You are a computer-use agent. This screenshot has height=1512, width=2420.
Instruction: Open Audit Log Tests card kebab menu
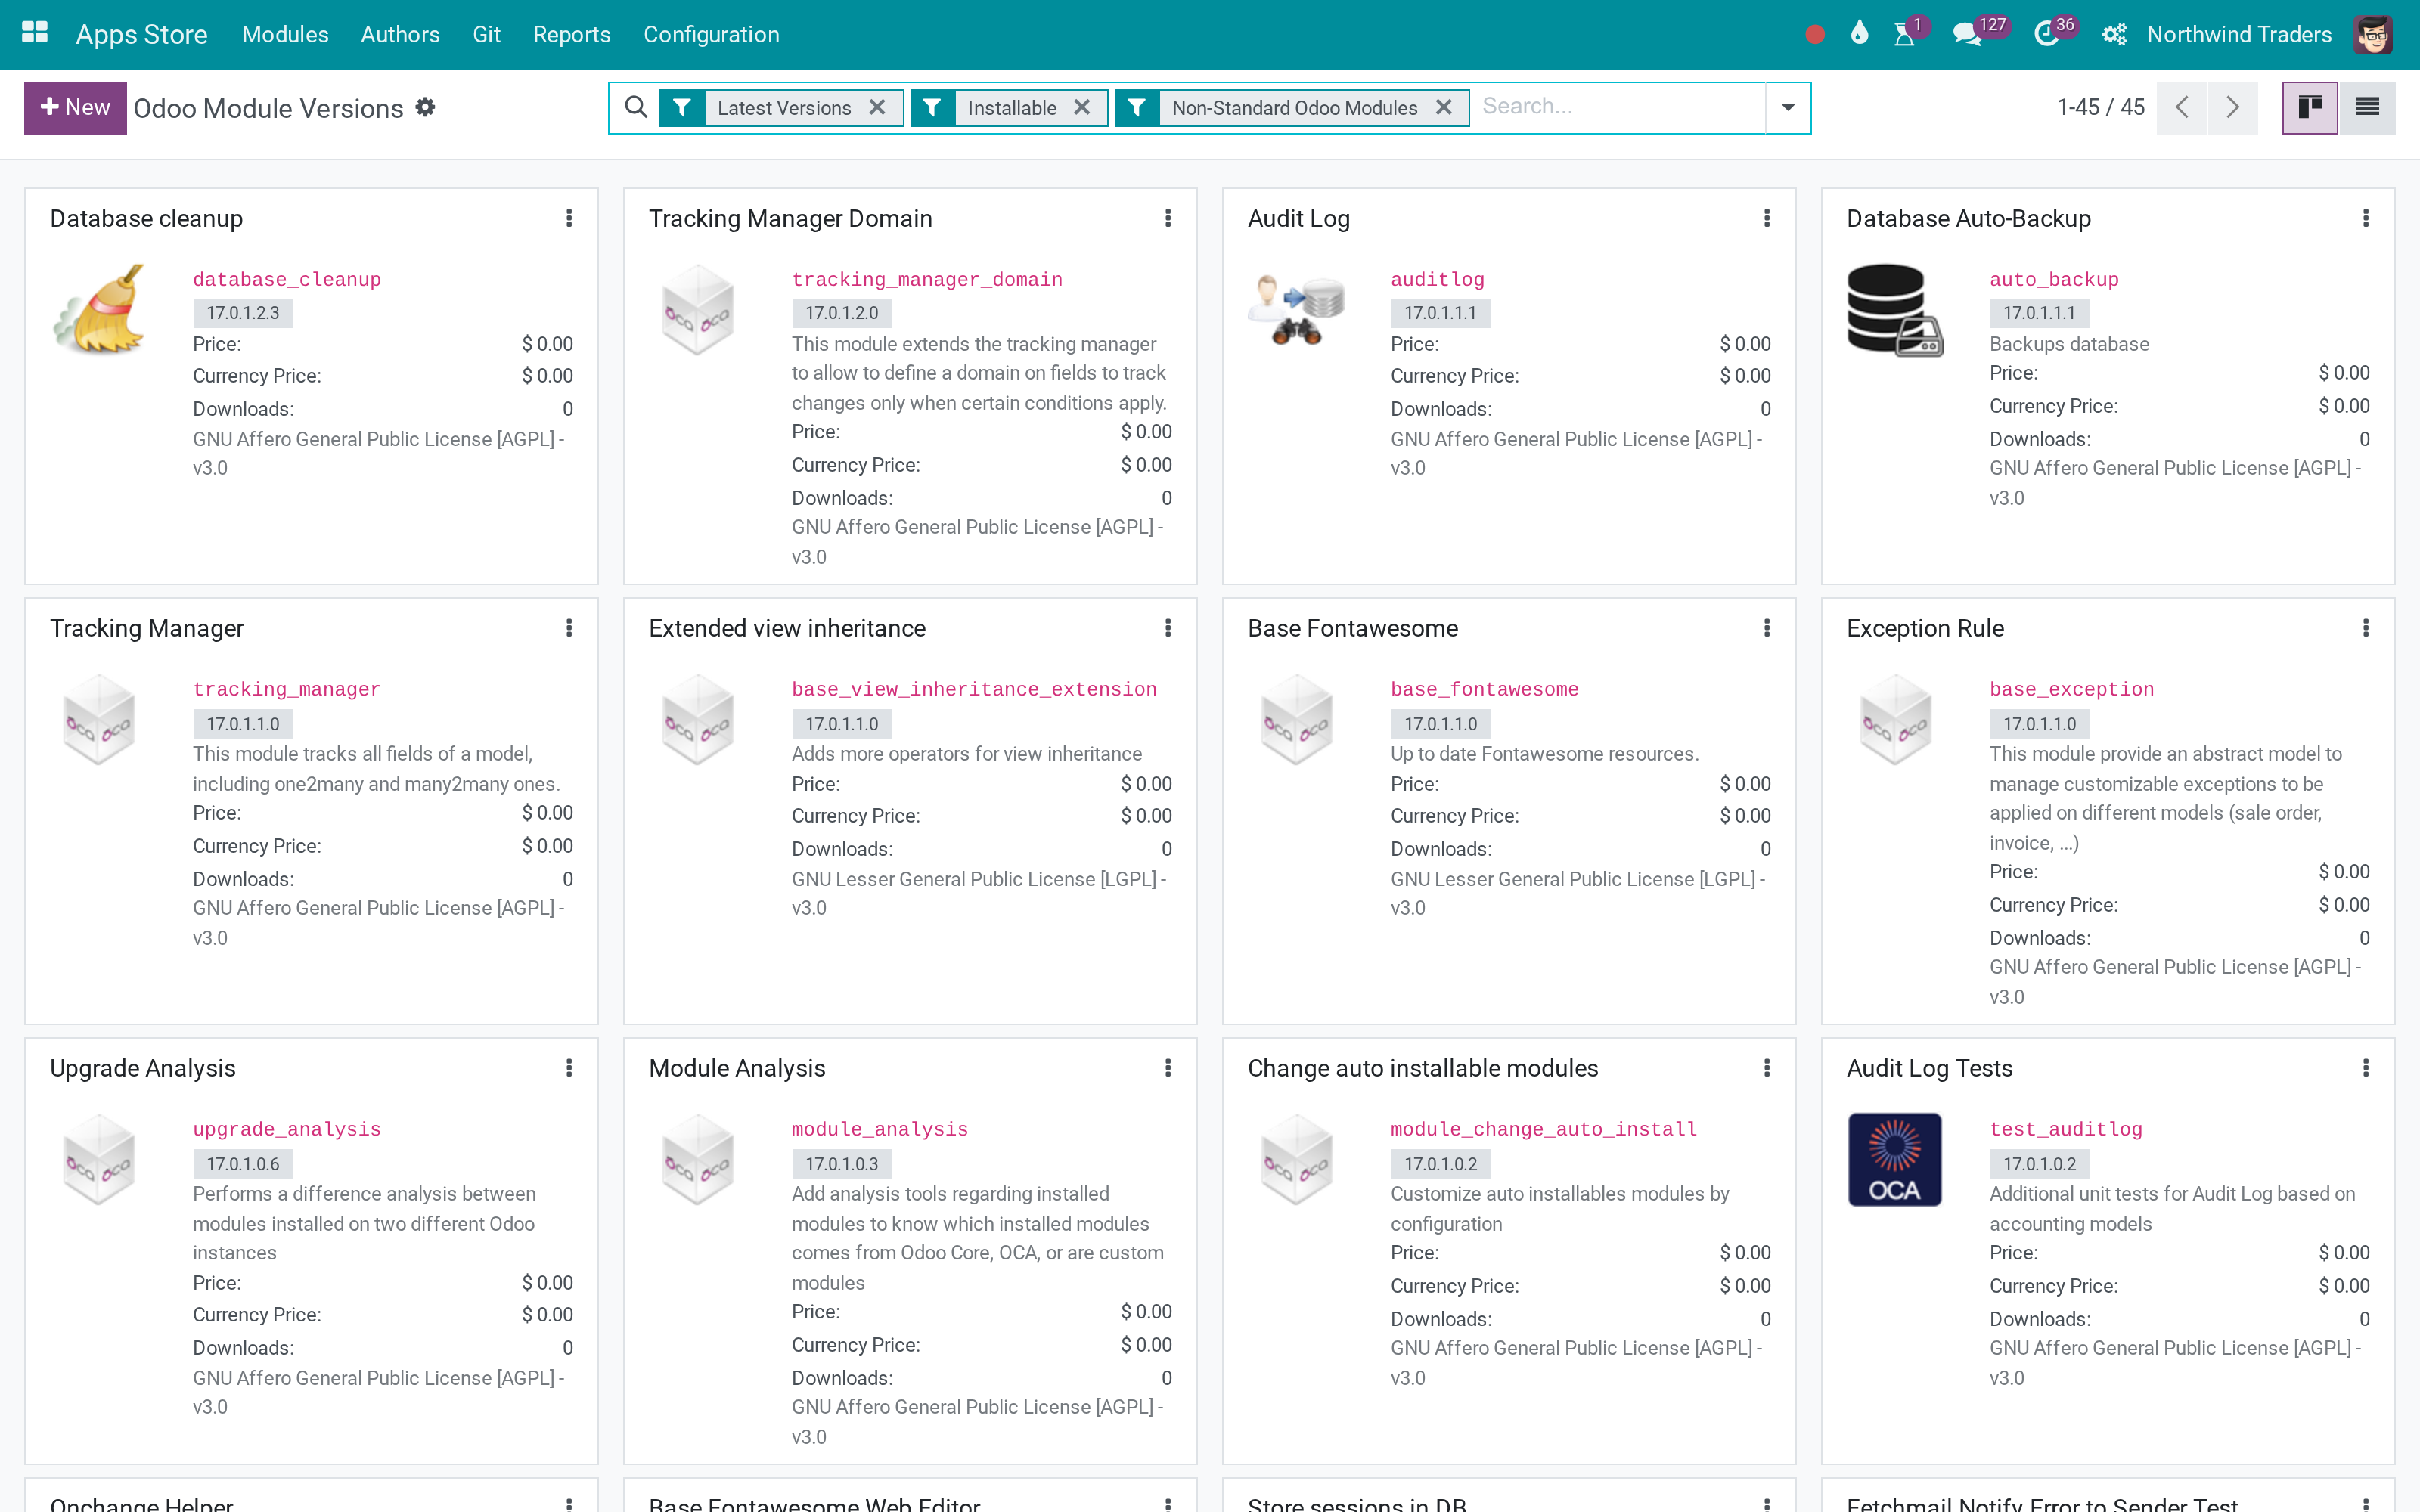(x=2366, y=1068)
